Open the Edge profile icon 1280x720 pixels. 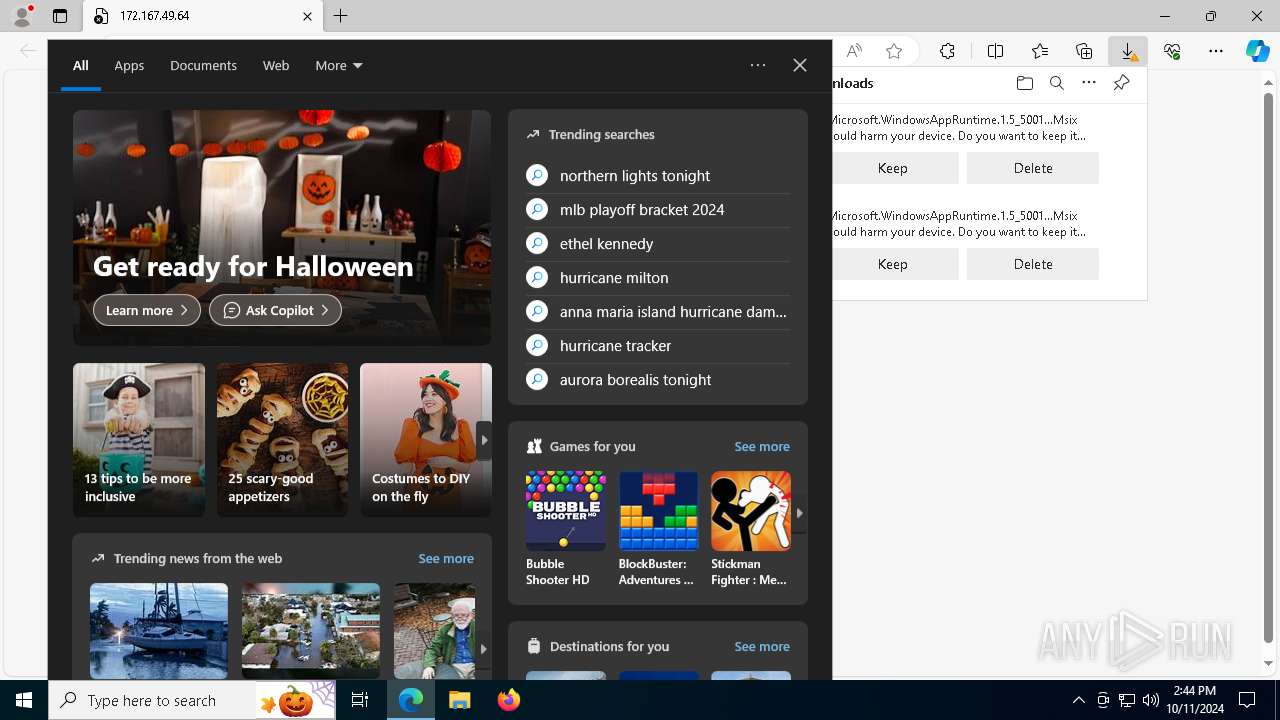[21, 16]
